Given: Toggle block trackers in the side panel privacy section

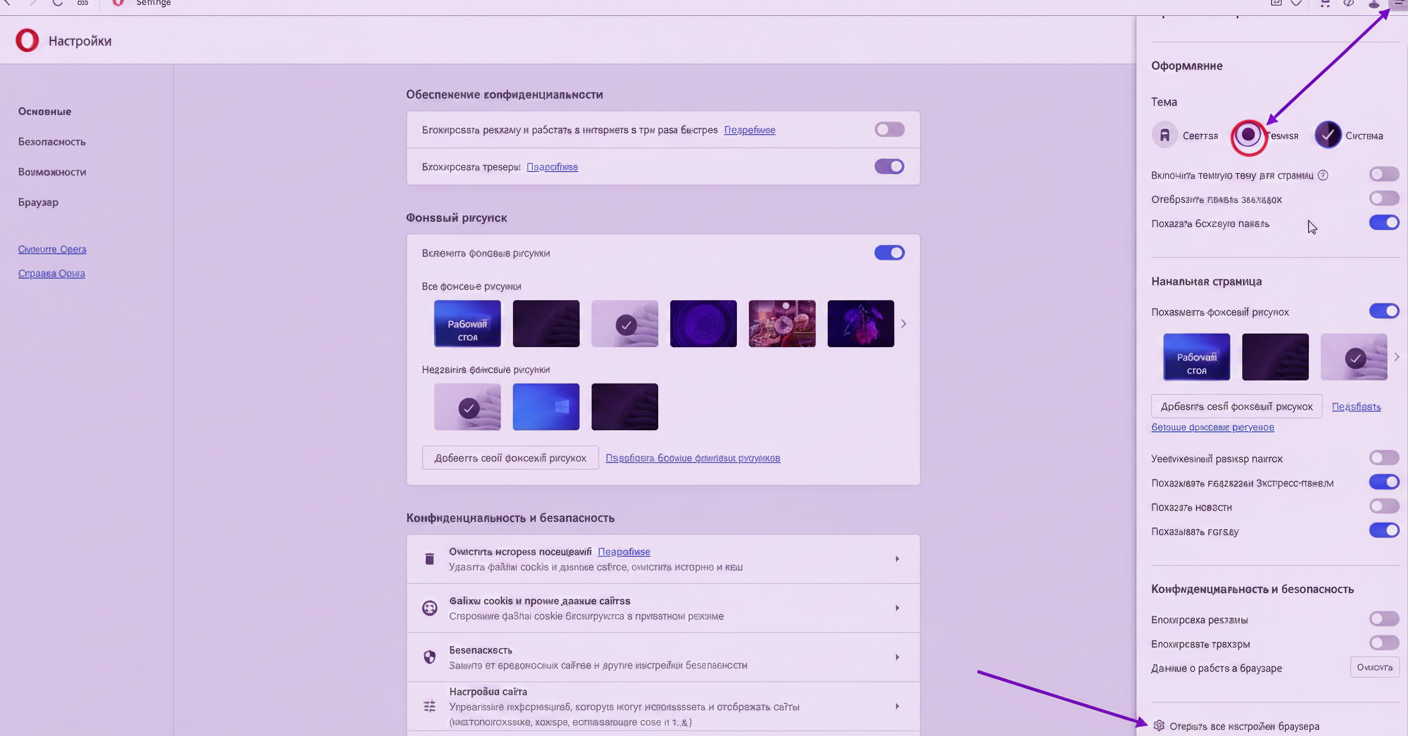Looking at the screenshot, I should click(x=1384, y=643).
